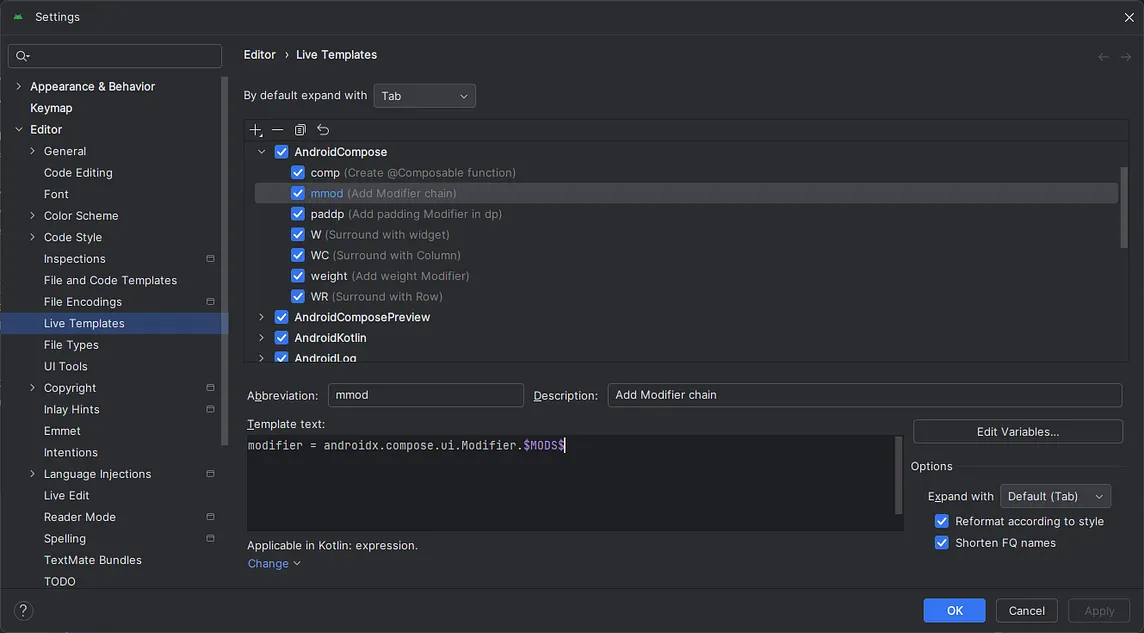This screenshot has height=633, width=1144.
Task: Navigate back with breadcrumb back arrow
Action: 1103,56
